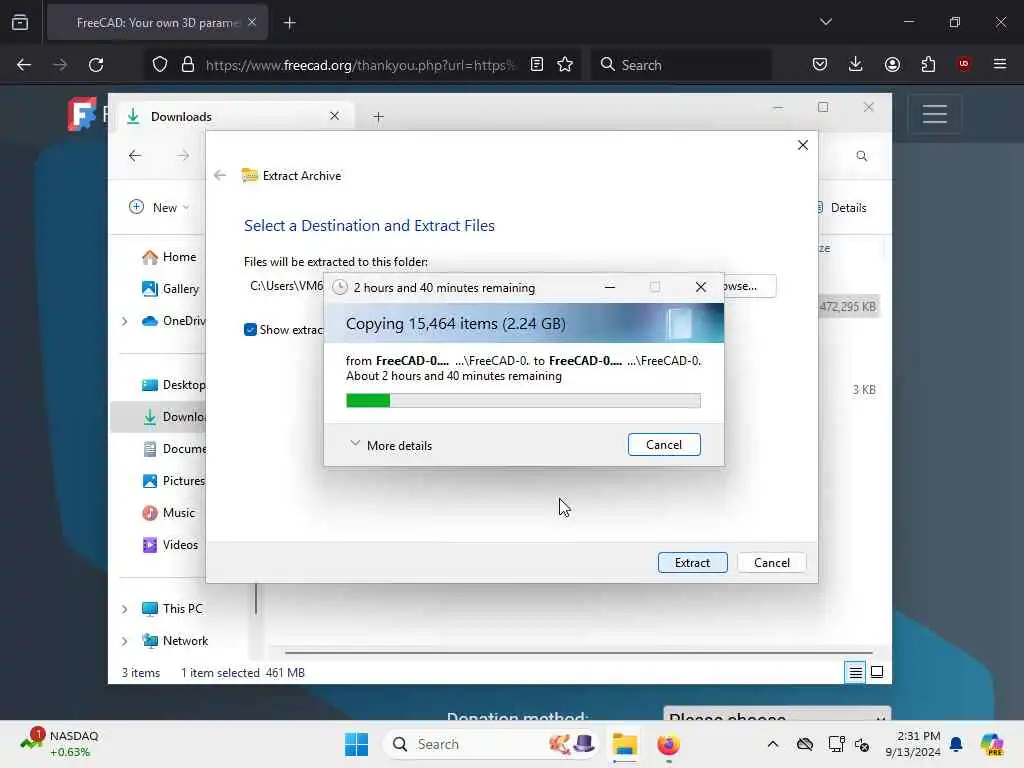Open the notification bell
The width and height of the screenshot is (1024, 768).
tap(956, 744)
